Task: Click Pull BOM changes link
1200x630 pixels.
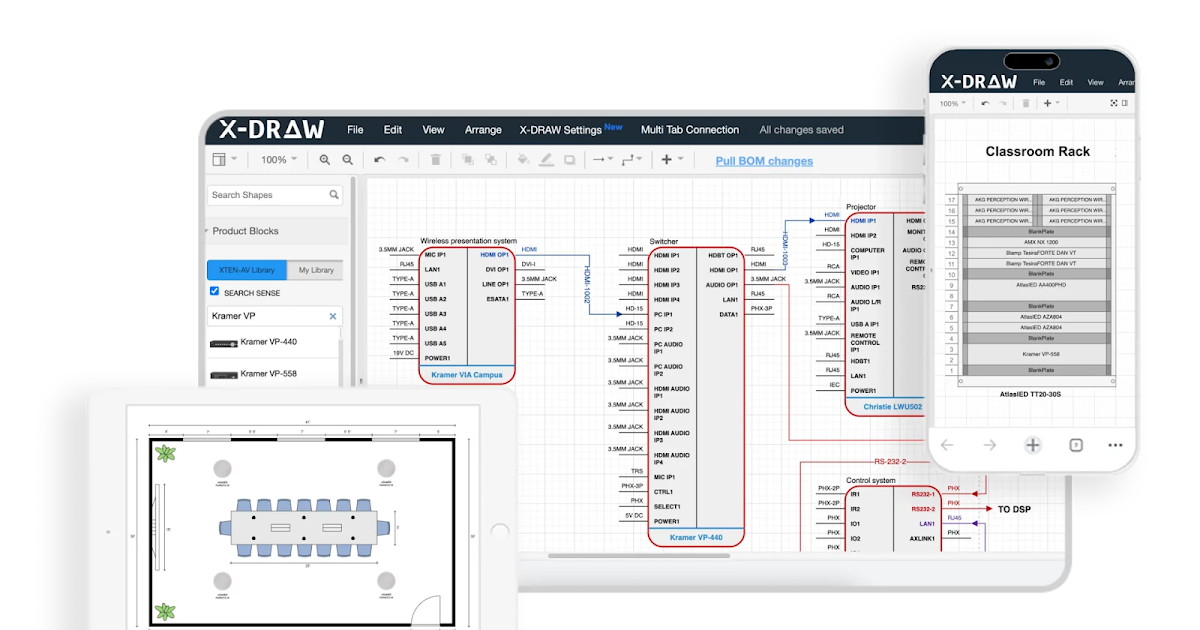Action: [x=764, y=161]
